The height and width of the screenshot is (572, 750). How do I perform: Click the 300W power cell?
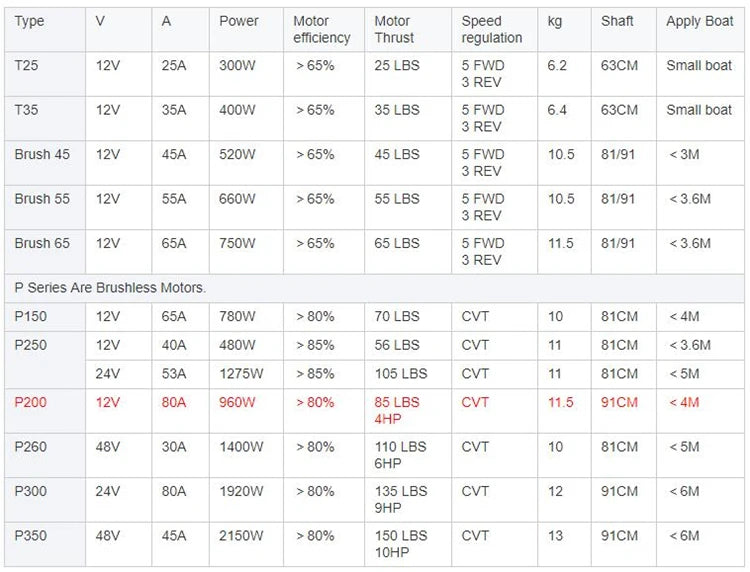coord(237,65)
